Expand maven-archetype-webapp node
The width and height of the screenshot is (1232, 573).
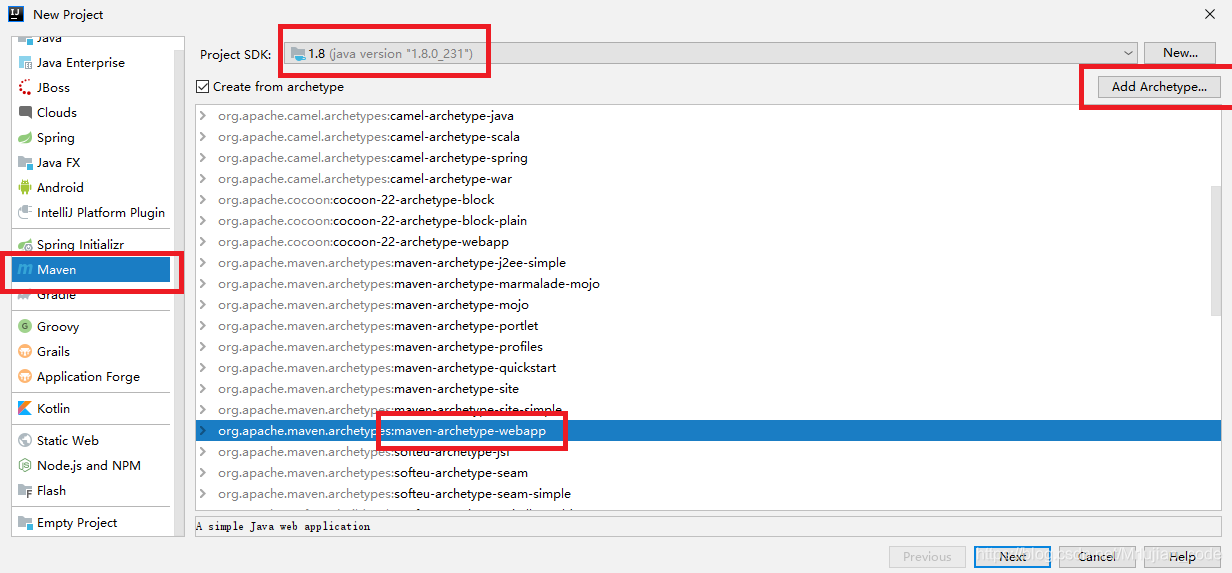tap(203, 431)
